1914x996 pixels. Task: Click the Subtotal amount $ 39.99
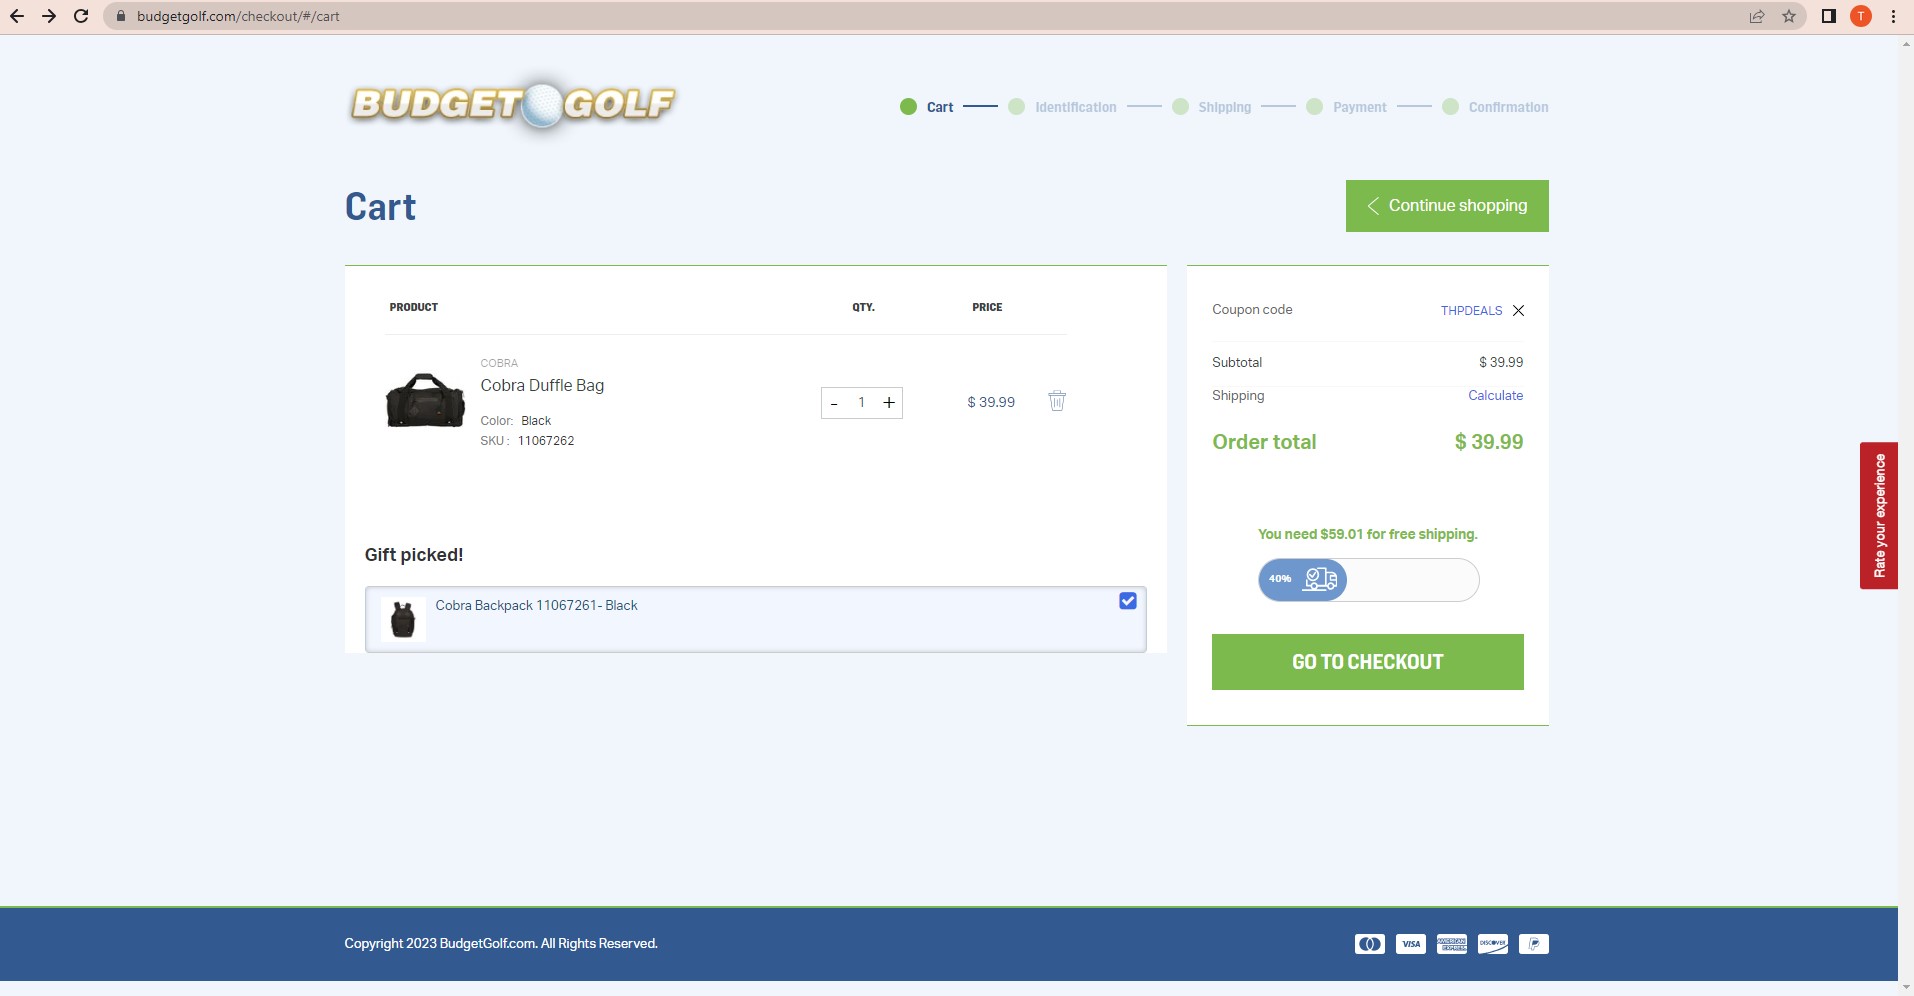pyautogui.click(x=1501, y=362)
